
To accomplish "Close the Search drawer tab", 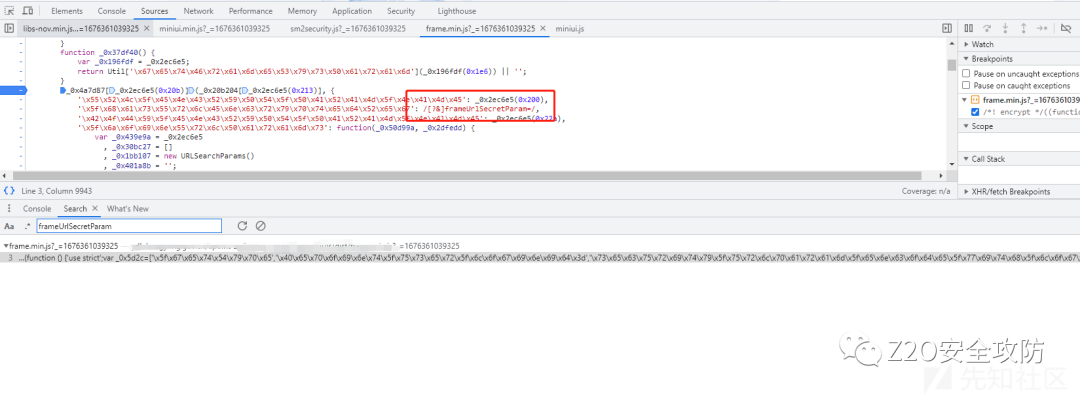I will point(95,209).
